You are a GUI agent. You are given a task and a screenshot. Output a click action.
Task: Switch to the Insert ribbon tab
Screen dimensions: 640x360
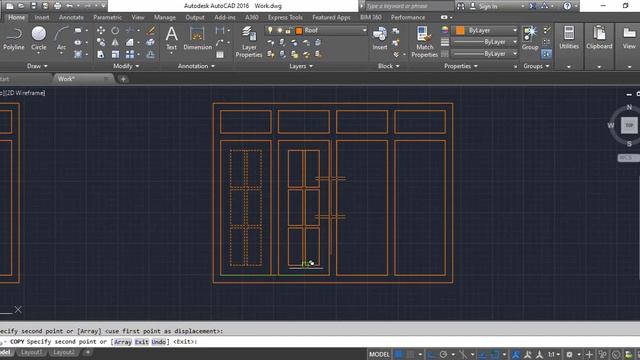click(42, 18)
